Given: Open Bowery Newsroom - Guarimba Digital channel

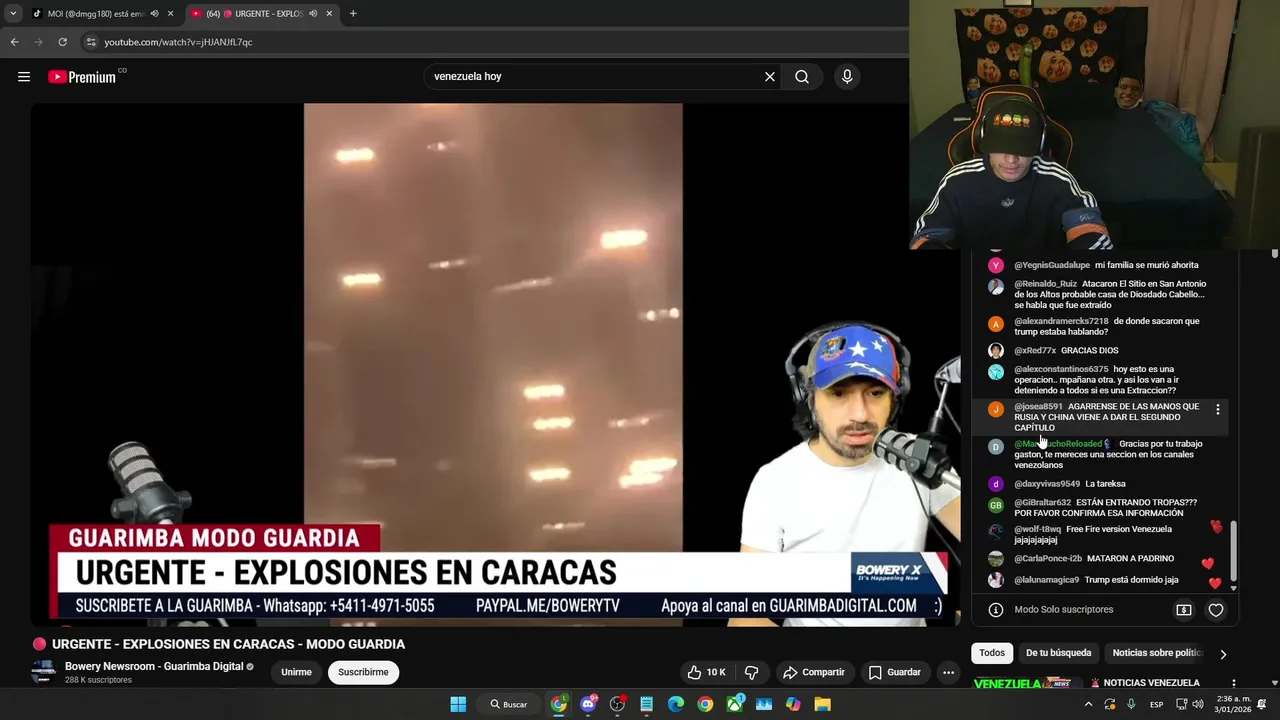Looking at the screenshot, I should click(x=154, y=666).
